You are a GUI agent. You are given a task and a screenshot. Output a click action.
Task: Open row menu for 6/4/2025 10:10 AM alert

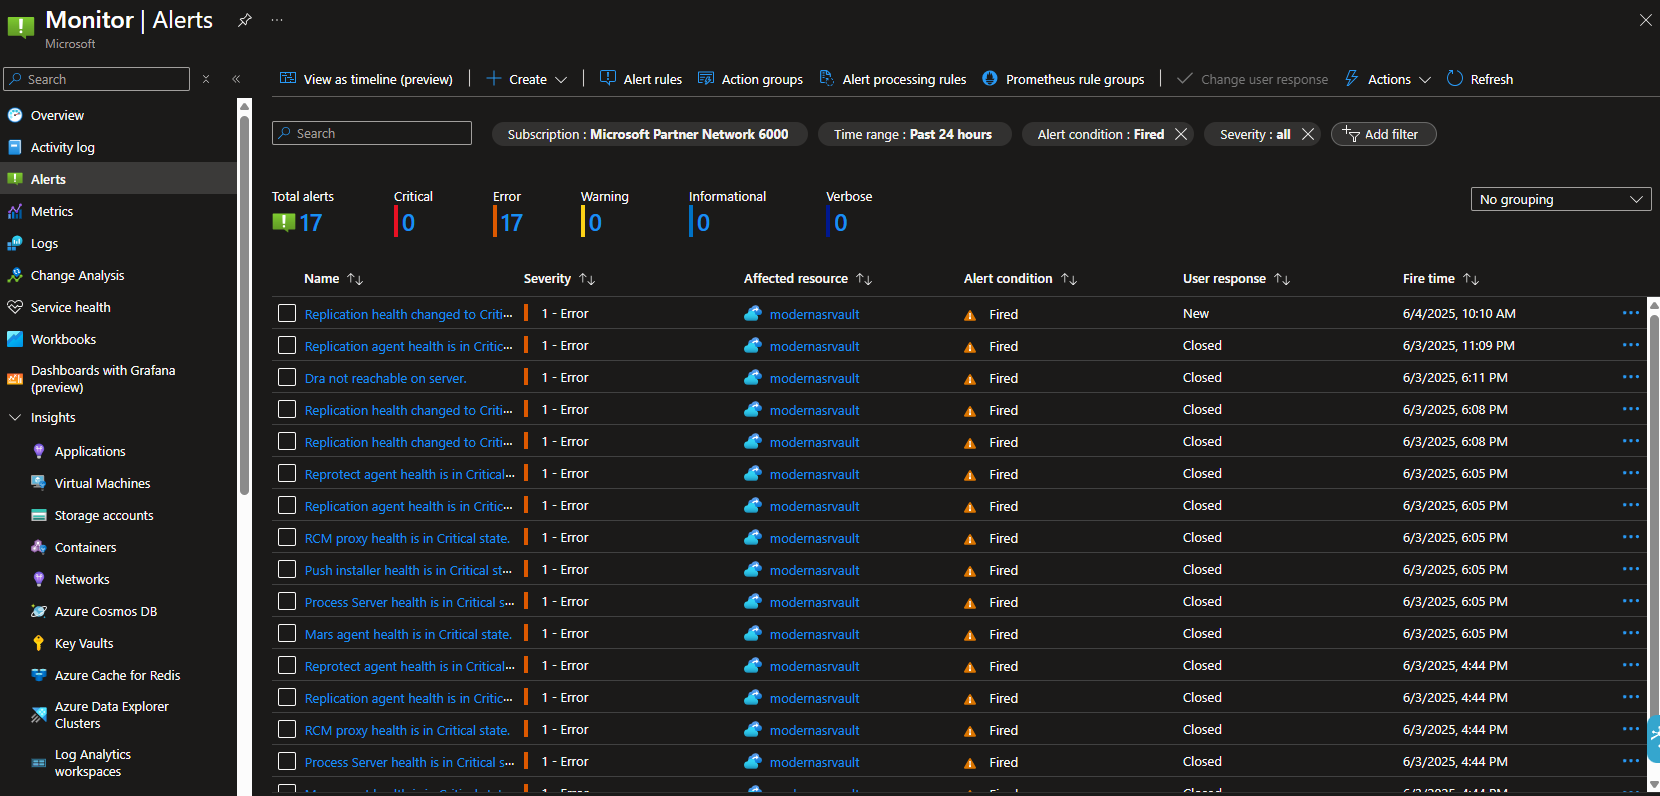[1630, 313]
